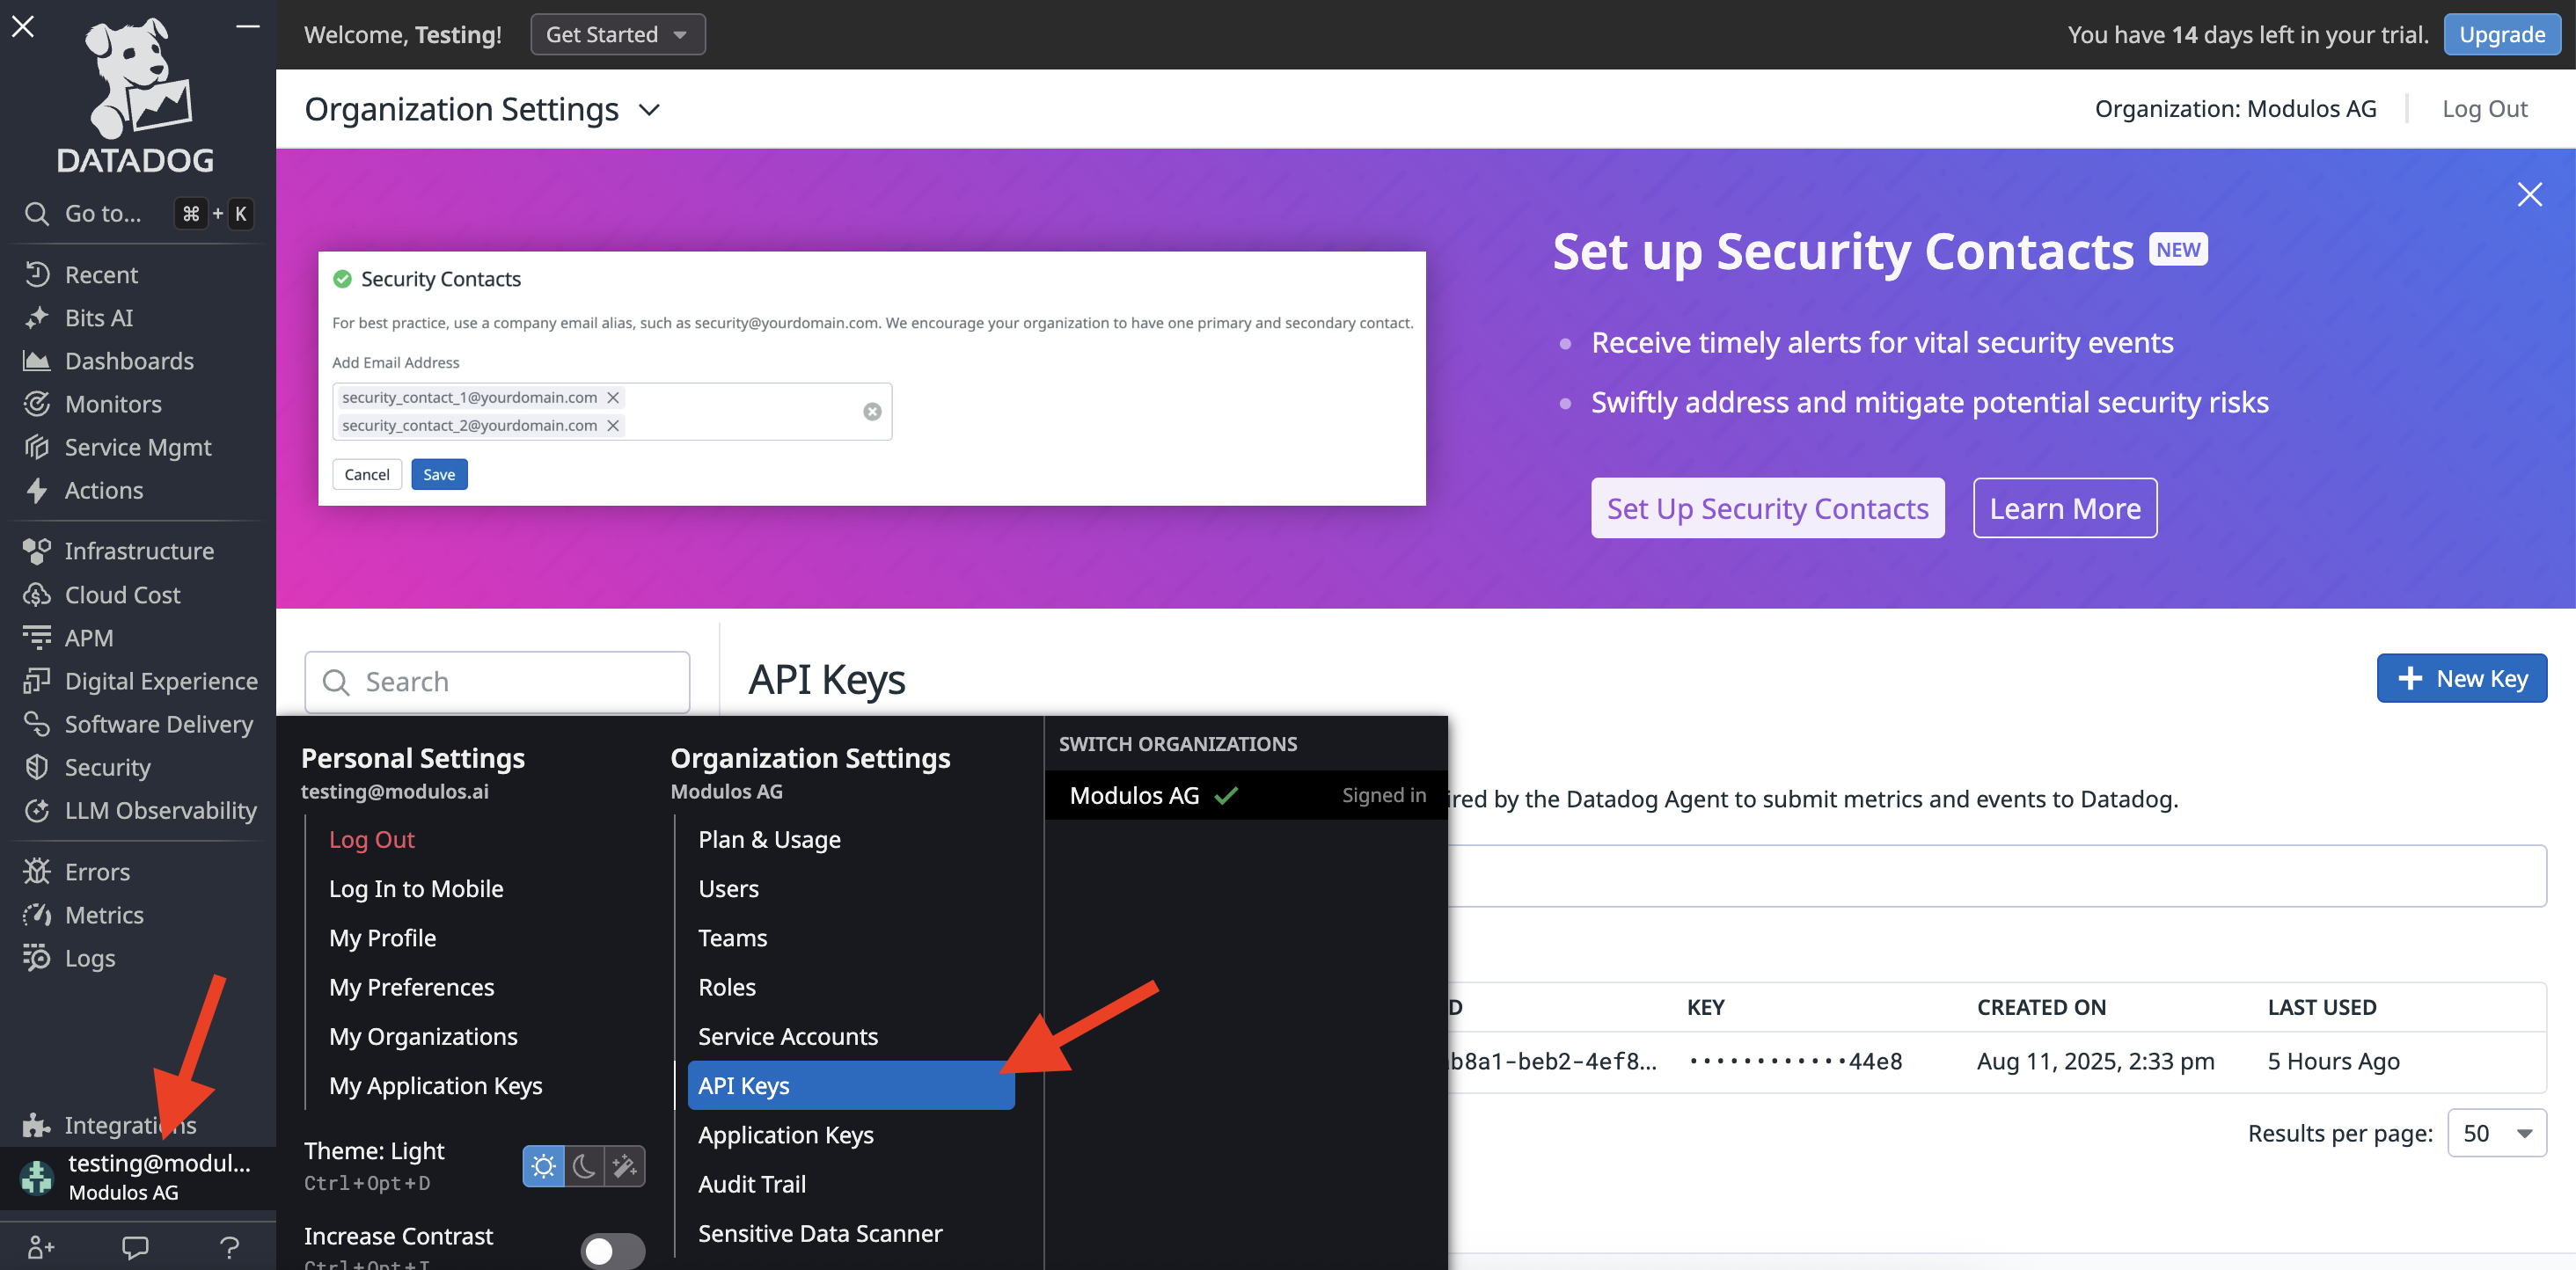
Task: Click the invite user icon
Action: [x=41, y=1246]
